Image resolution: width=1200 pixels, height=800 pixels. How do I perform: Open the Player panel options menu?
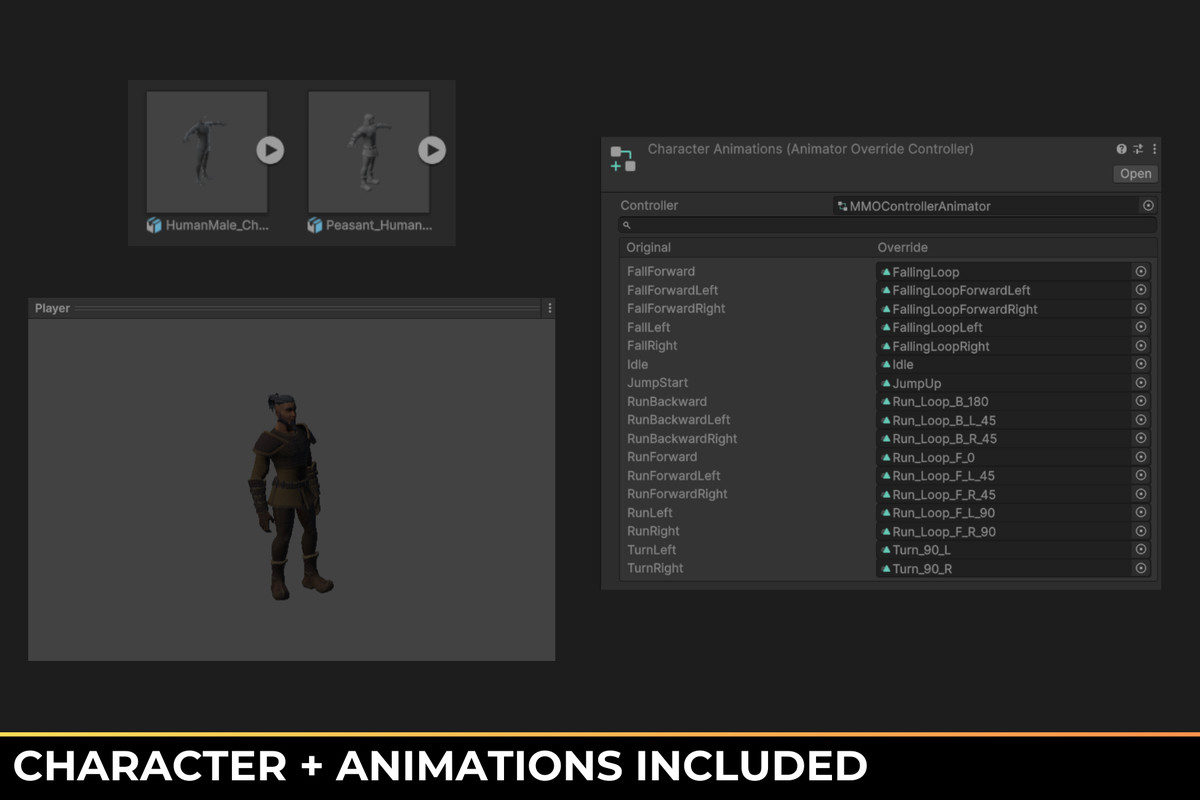click(548, 308)
